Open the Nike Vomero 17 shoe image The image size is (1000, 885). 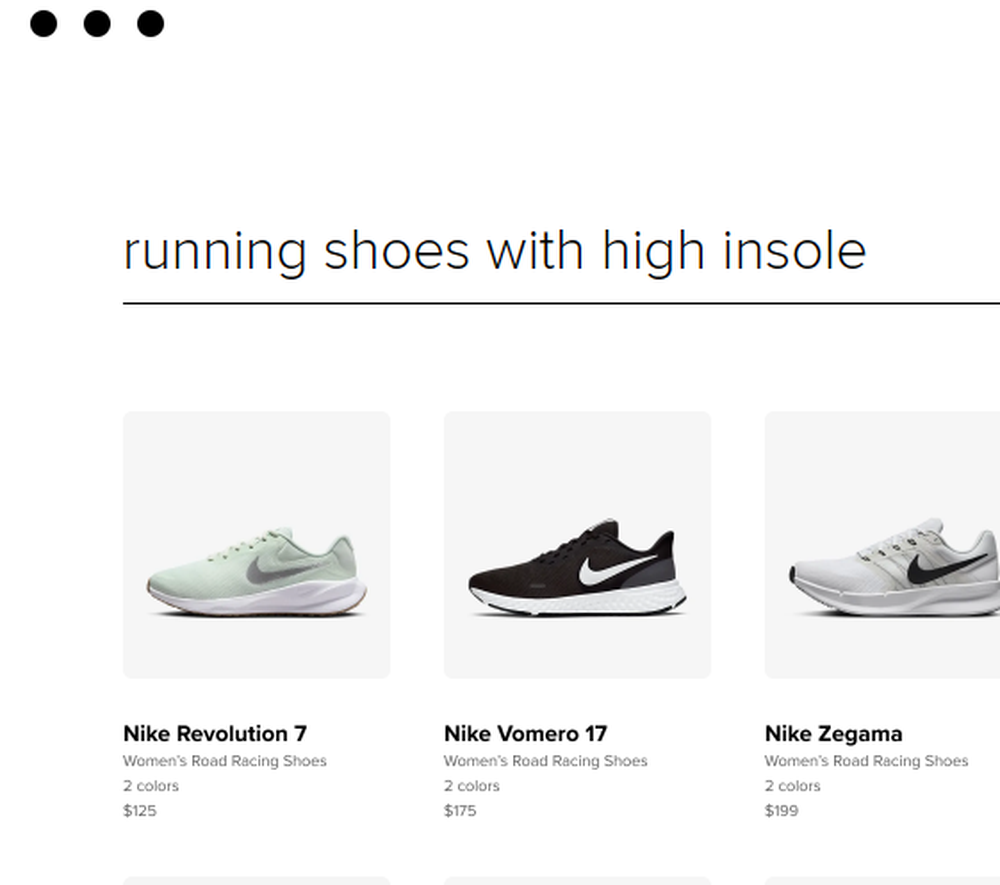[x=577, y=545]
